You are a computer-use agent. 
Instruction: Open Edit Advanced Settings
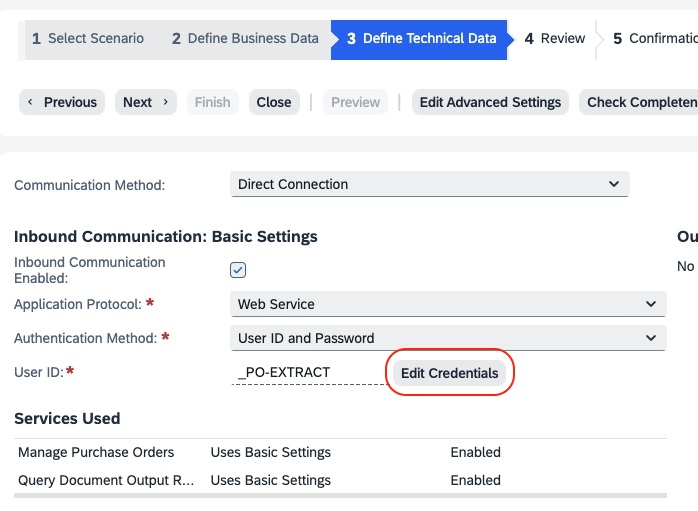(x=490, y=102)
